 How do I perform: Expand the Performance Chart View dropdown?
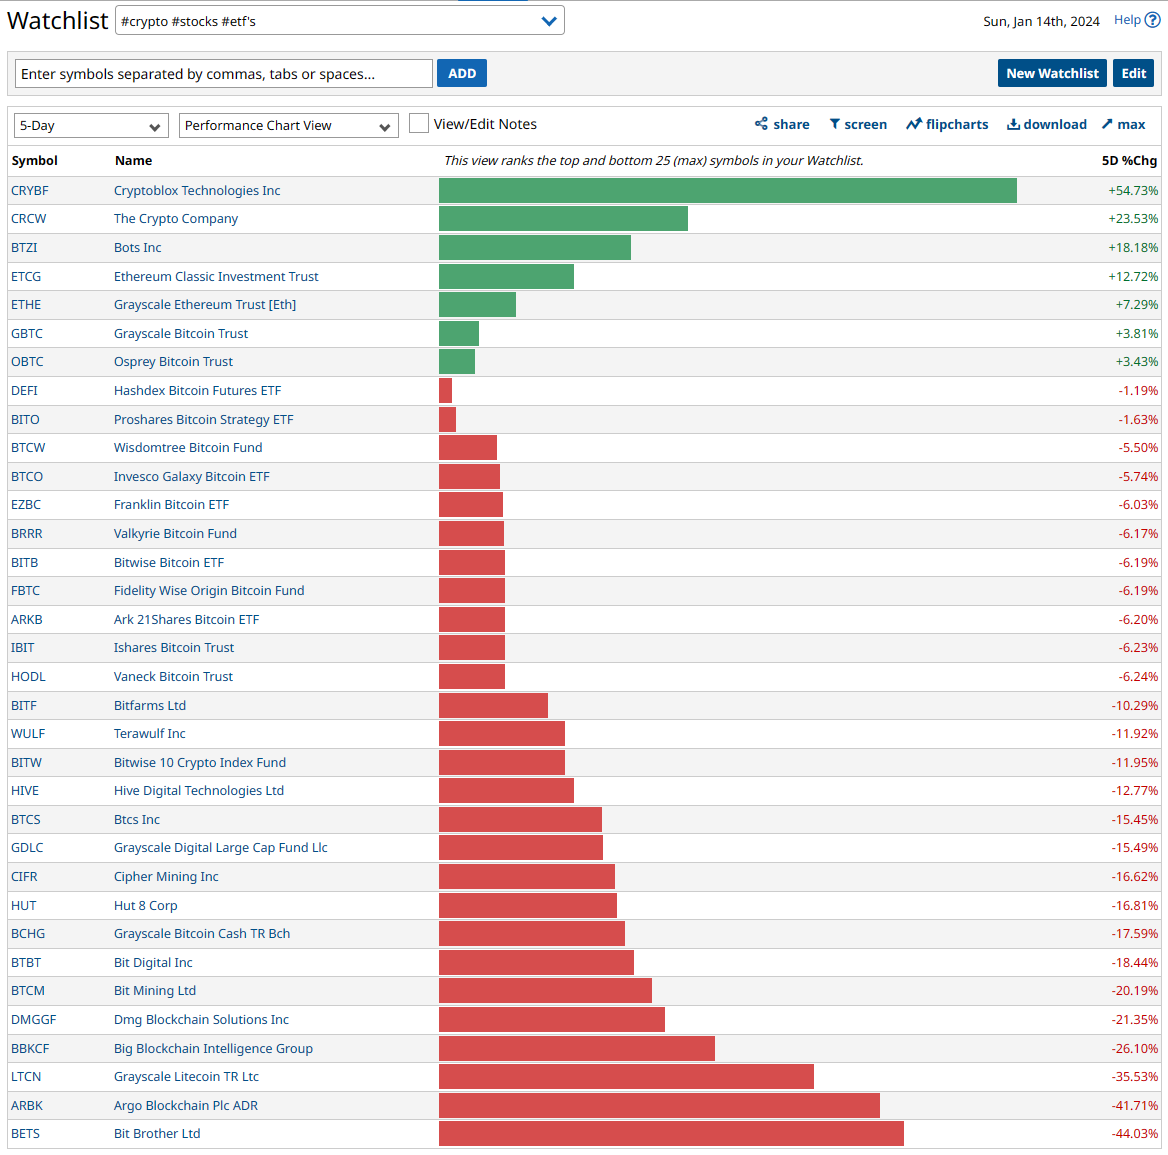288,126
